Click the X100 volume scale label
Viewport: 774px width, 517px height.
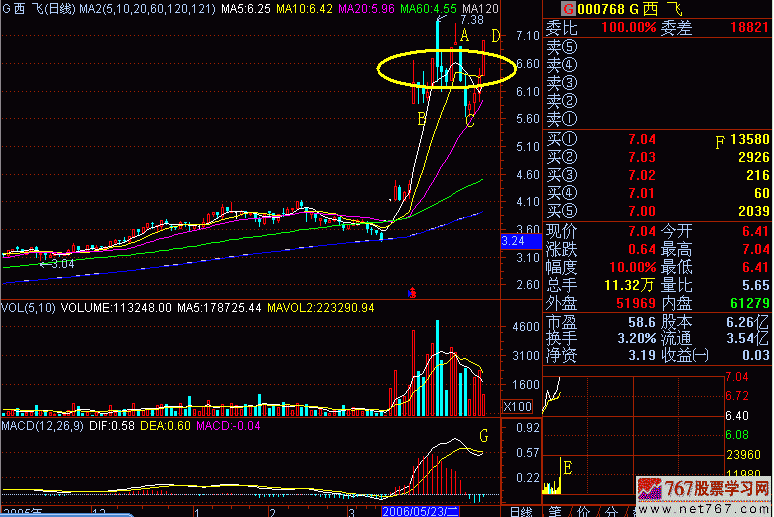[x=517, y=407]
